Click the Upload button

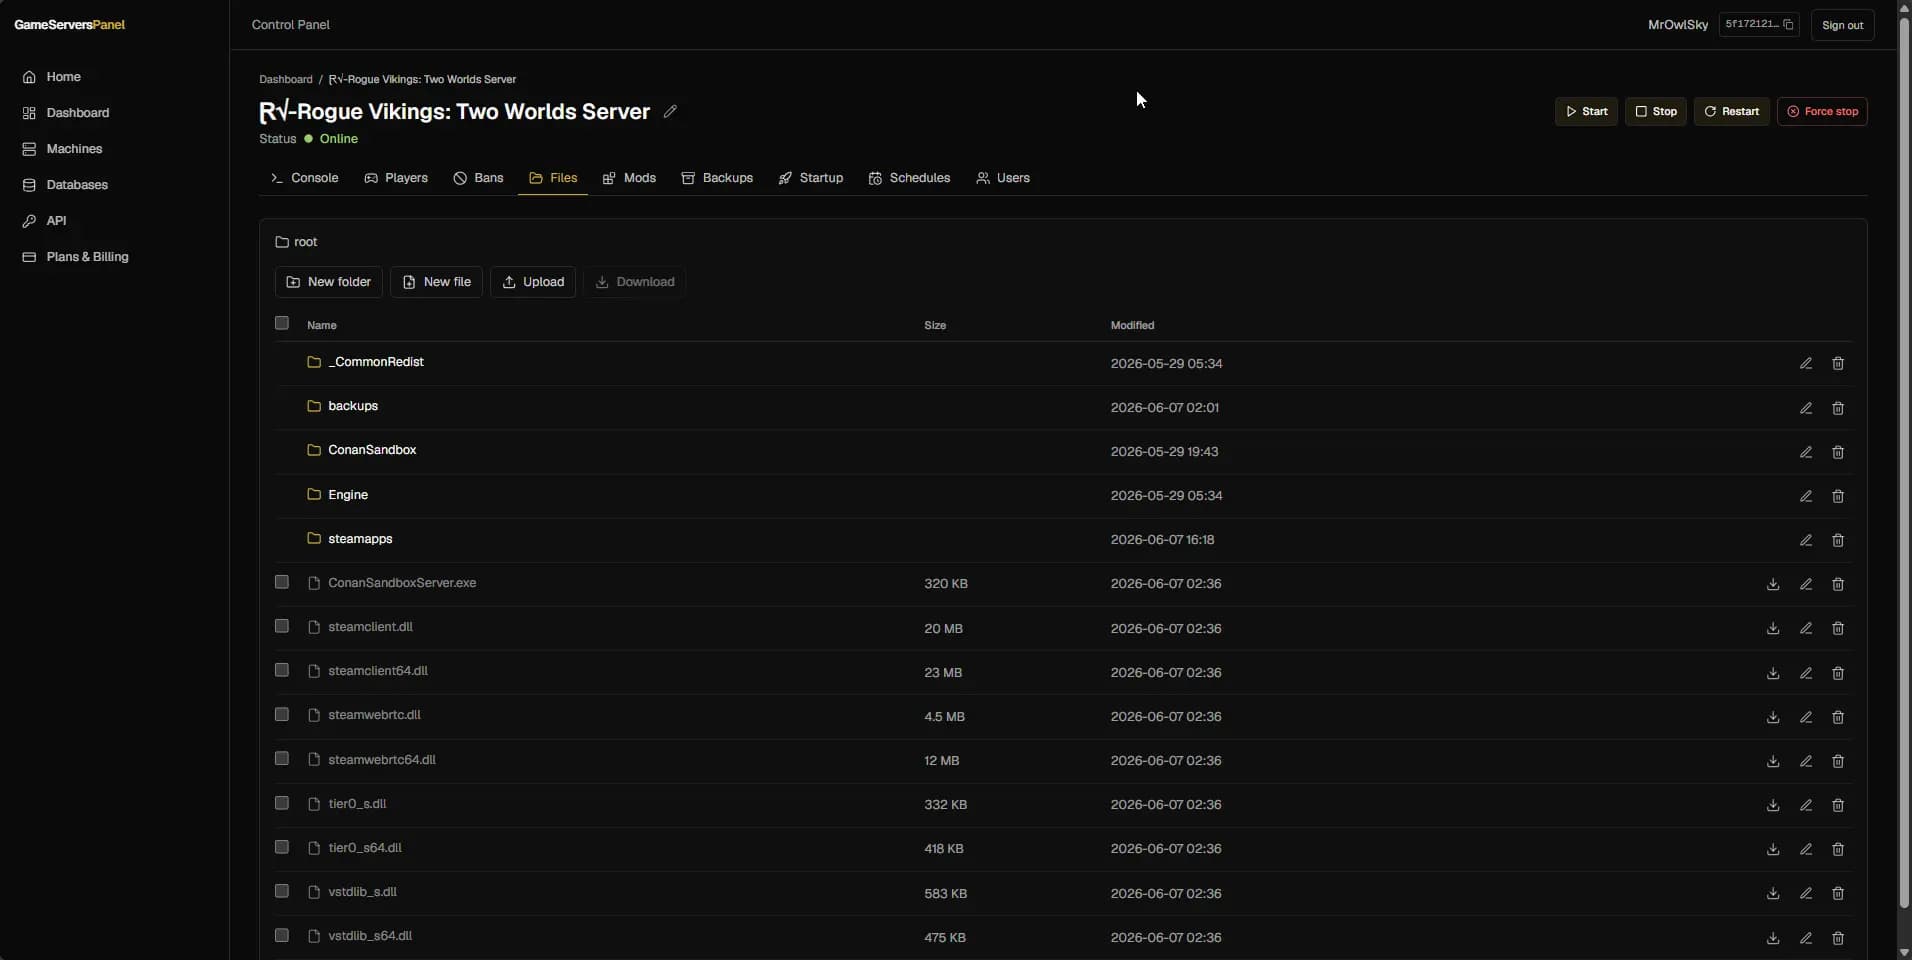pyautogui.click(x=533, y=282)
